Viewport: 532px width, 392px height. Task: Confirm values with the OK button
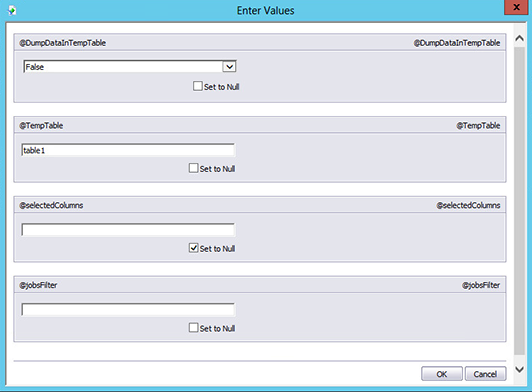click(x=442, y=374)
